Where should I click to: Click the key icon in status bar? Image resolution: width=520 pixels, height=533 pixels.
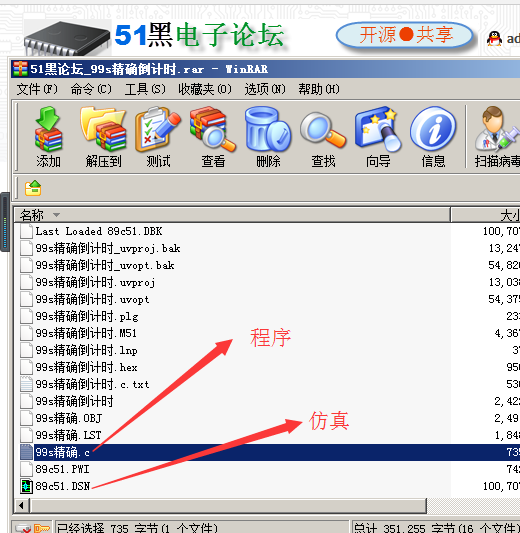pos(42,528)
